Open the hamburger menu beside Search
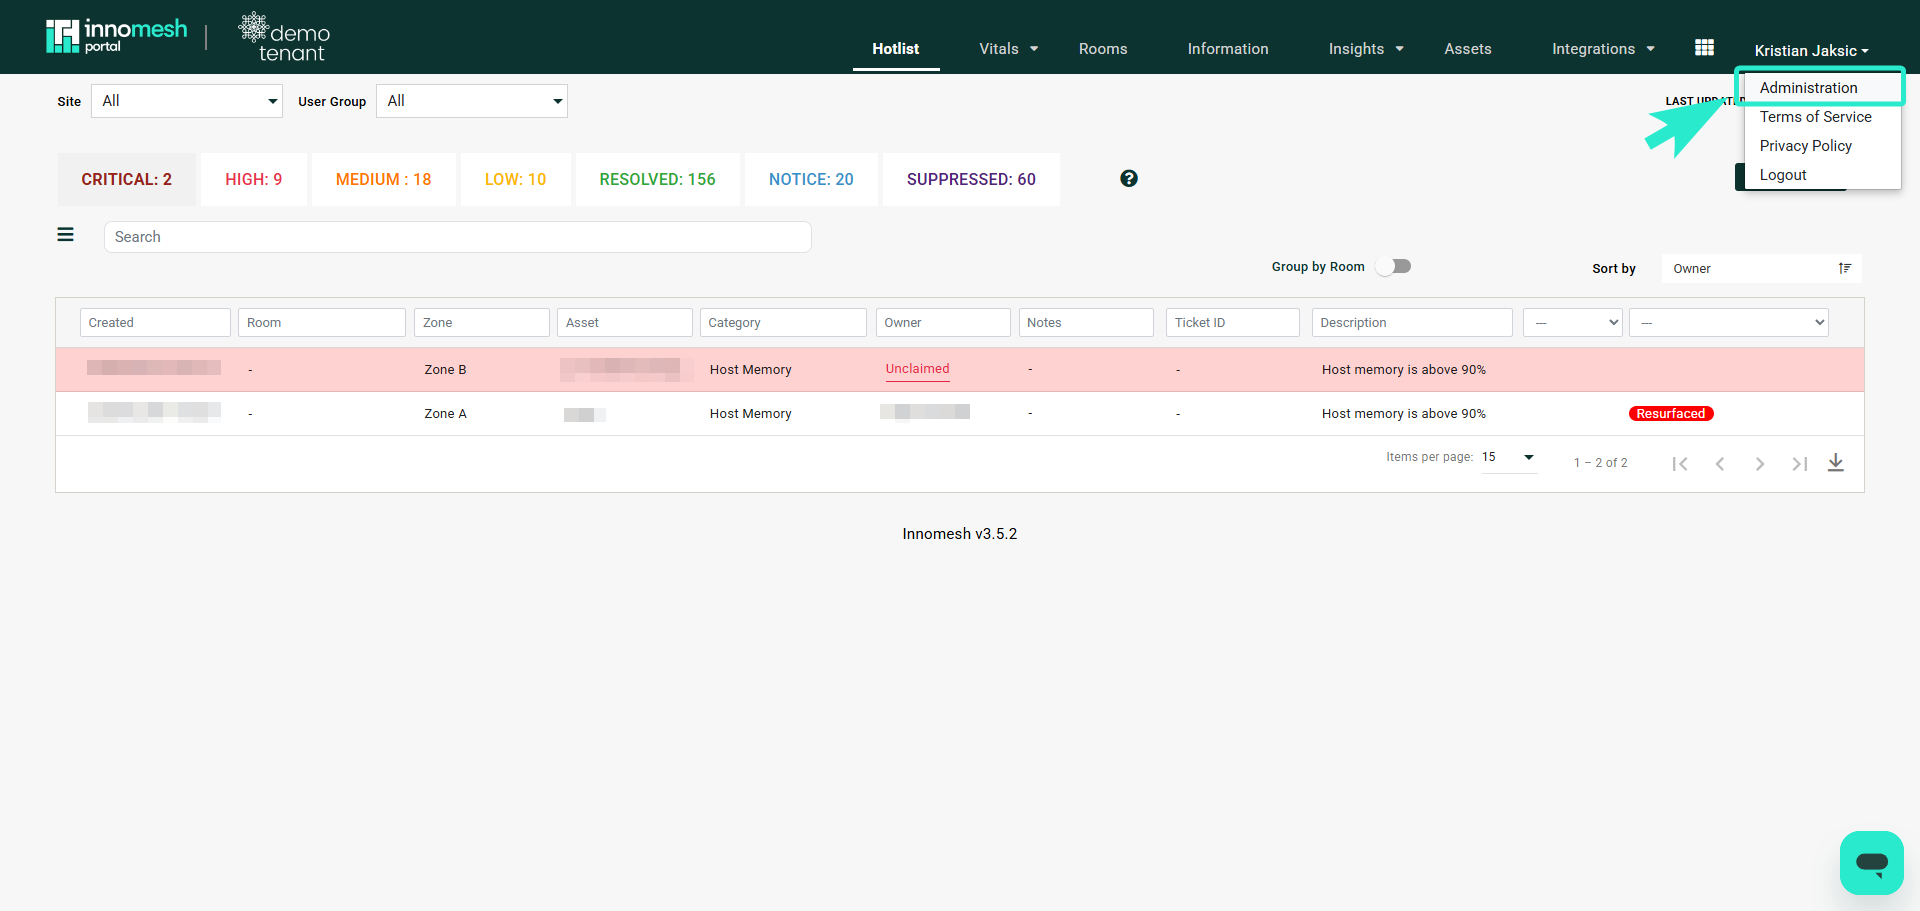1920x911 pixels. pos(66,235)
